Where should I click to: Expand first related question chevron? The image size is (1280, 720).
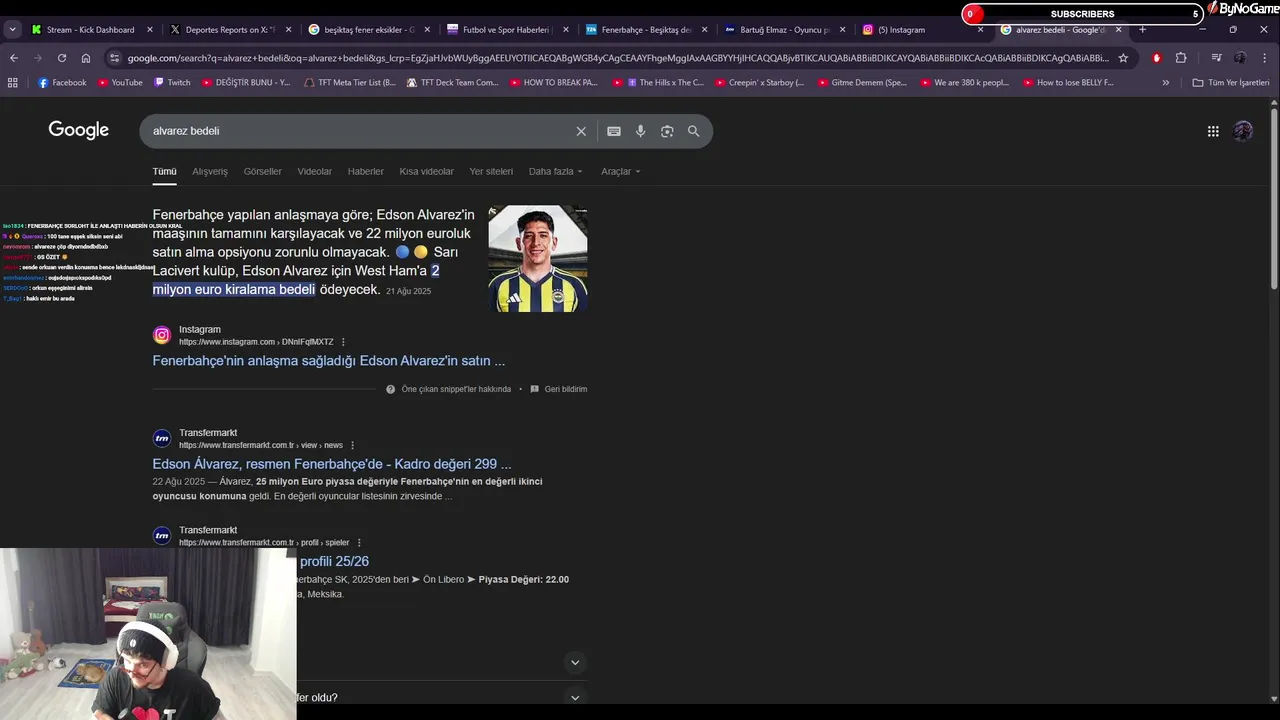pos(575,662)
